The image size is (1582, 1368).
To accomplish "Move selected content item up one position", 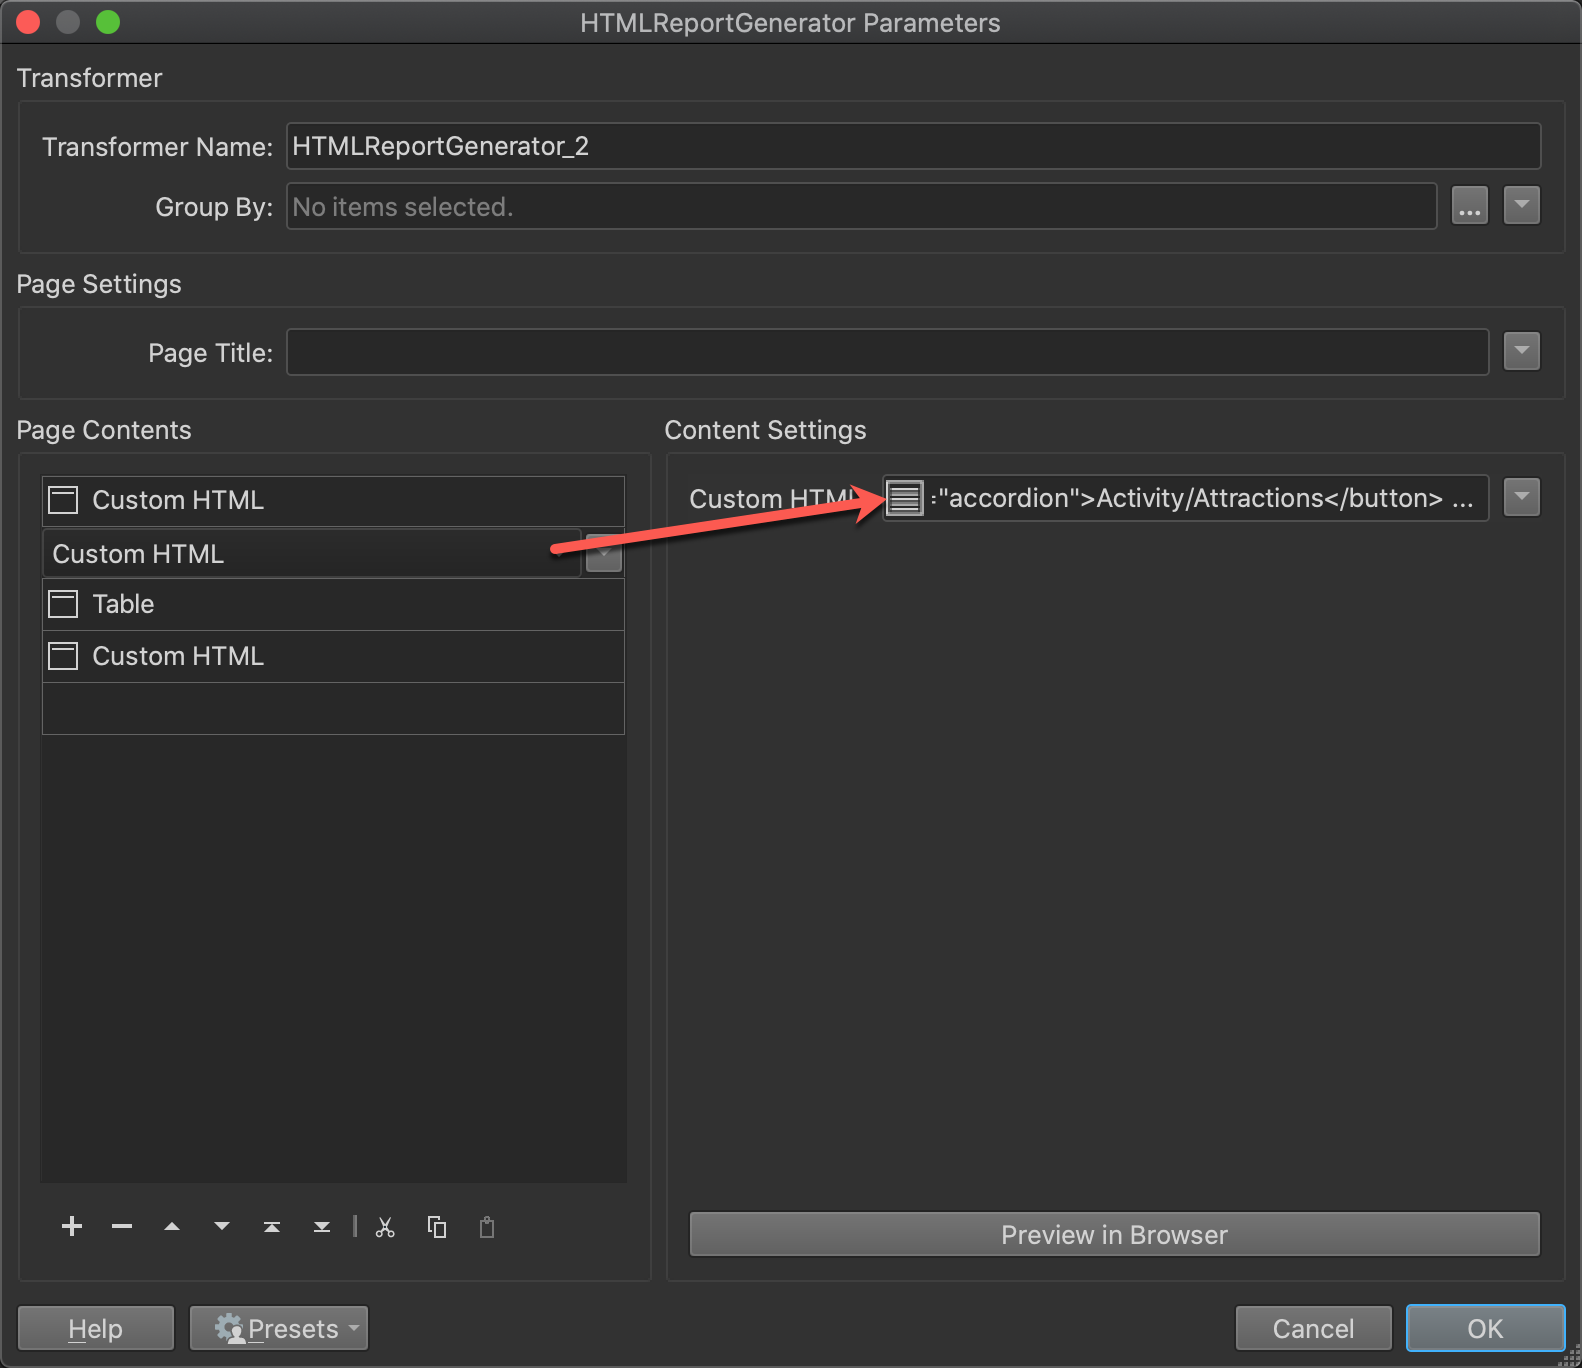I will coord(172,1227).
